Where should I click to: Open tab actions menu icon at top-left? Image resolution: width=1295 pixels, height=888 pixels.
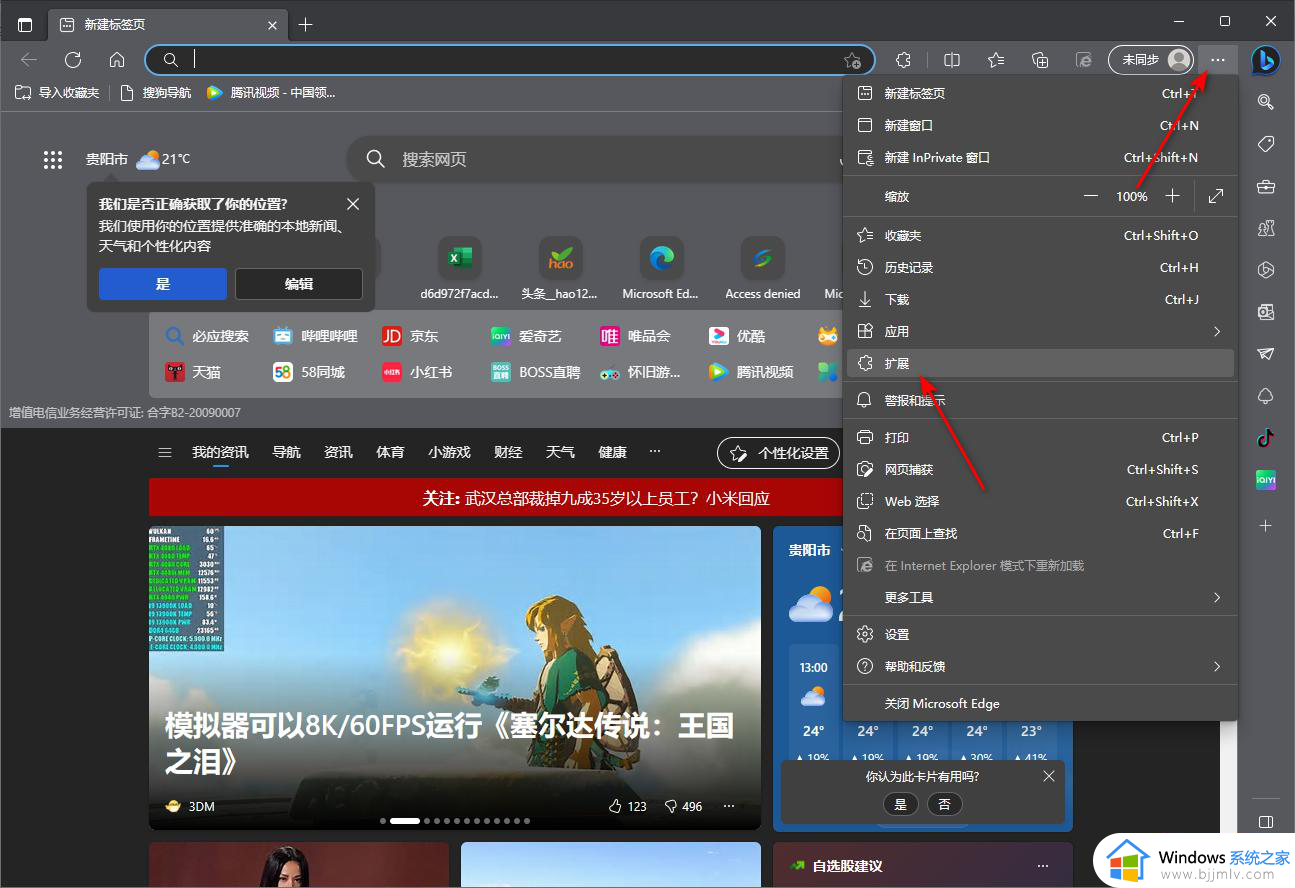[25, 24]
